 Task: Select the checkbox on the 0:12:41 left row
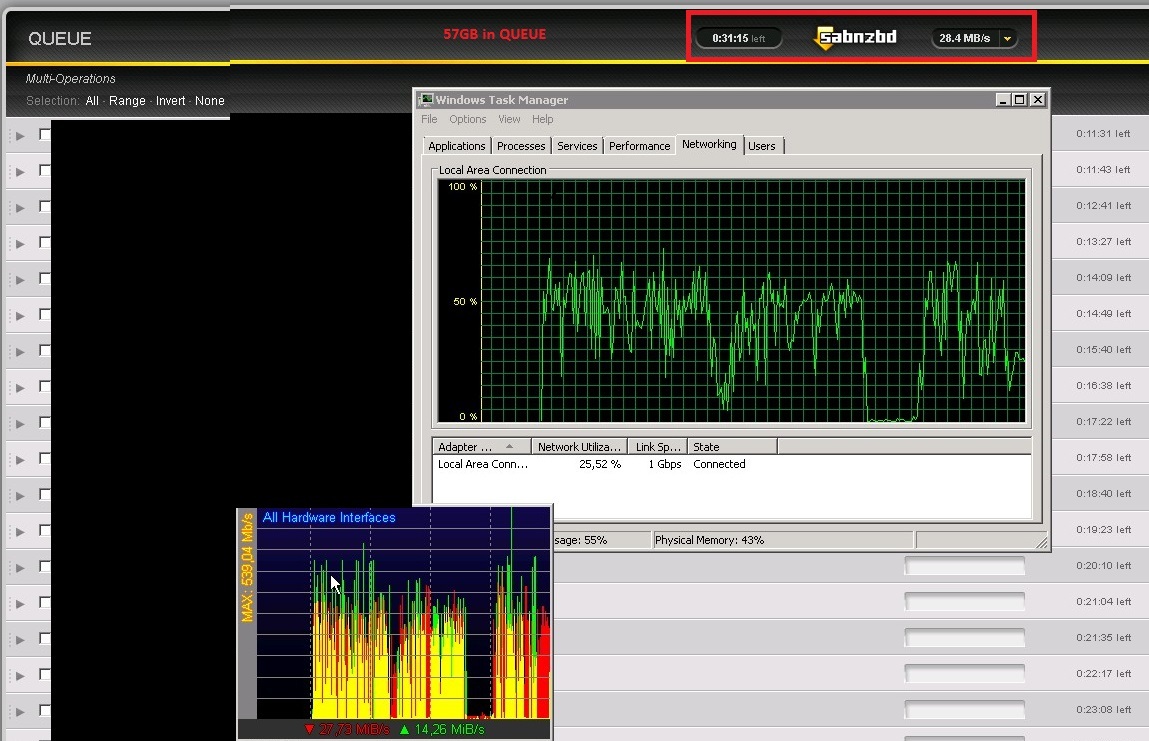(45, 206)
